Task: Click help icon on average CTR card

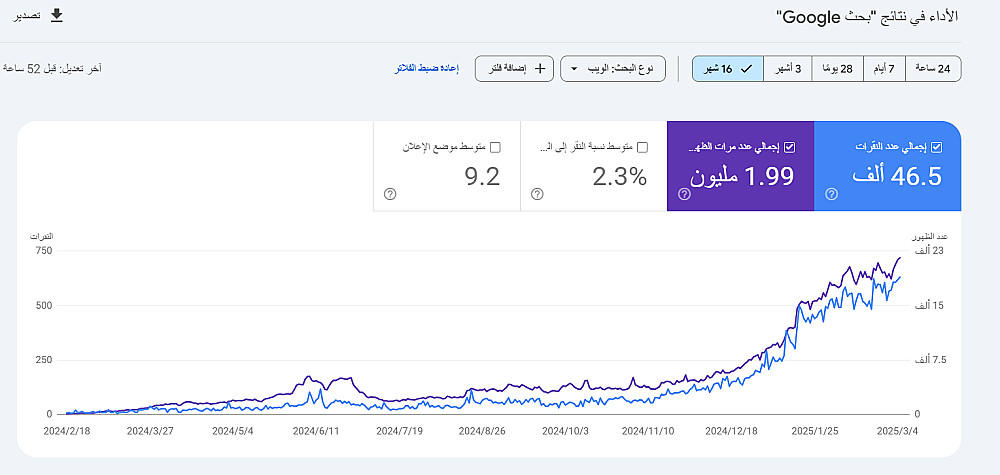Action: tap(537, 194)
